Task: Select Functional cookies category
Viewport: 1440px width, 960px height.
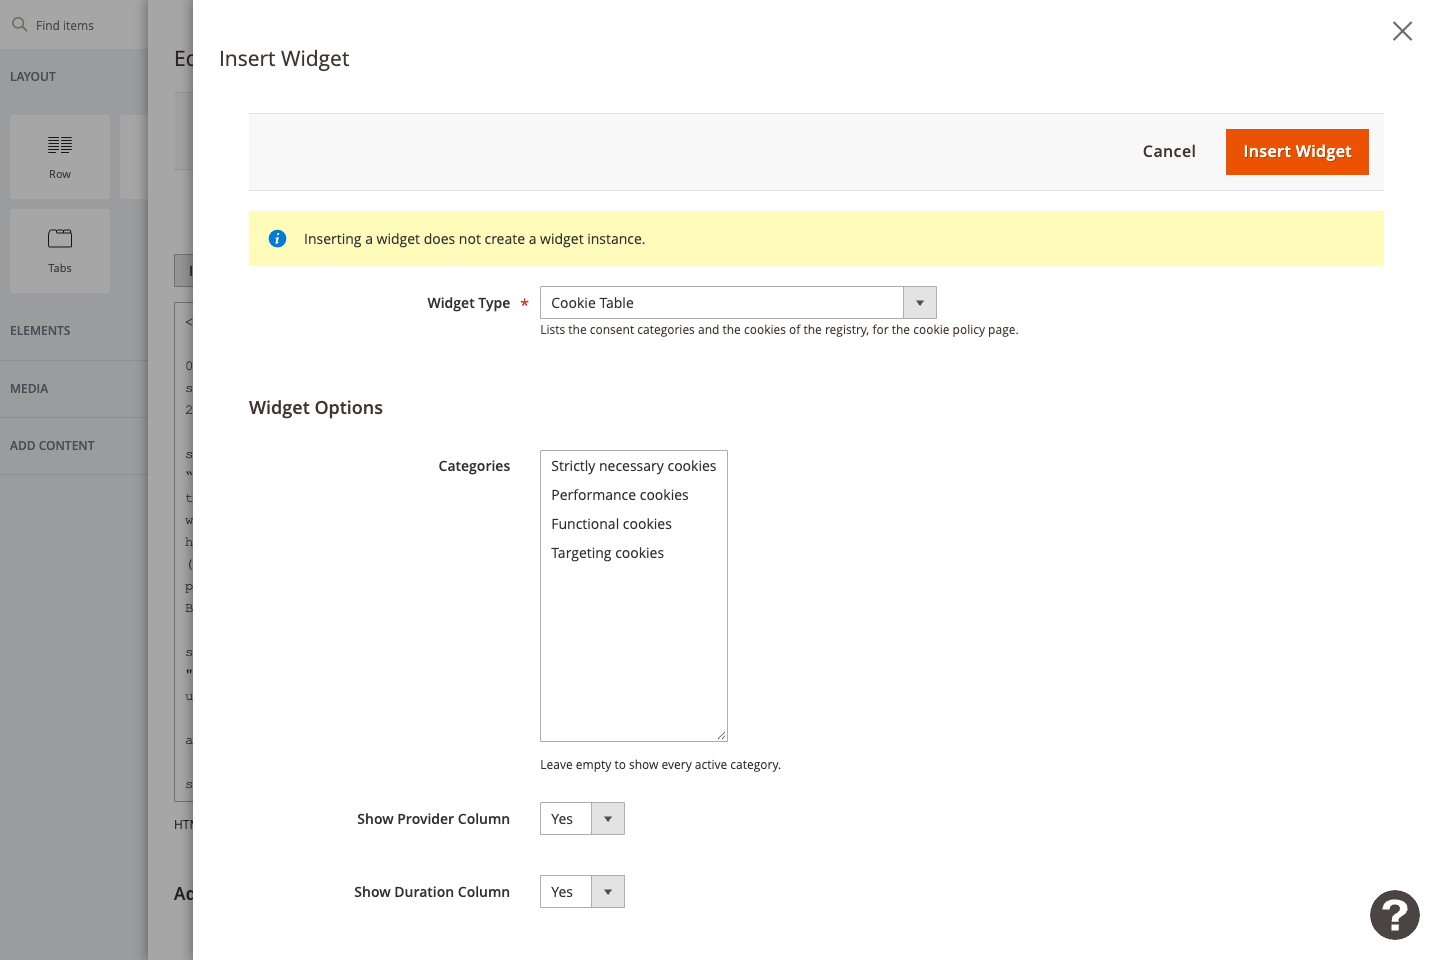Action: (x=633, y=524)
